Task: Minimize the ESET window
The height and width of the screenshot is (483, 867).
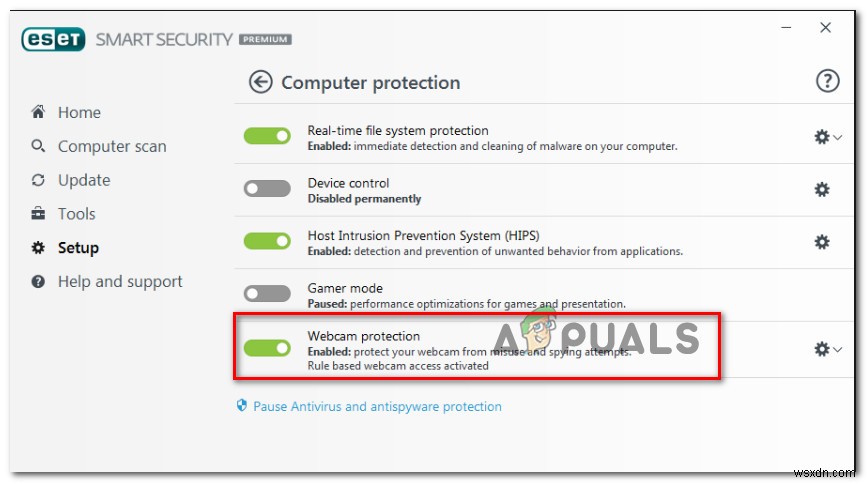Action: [782, 29]
